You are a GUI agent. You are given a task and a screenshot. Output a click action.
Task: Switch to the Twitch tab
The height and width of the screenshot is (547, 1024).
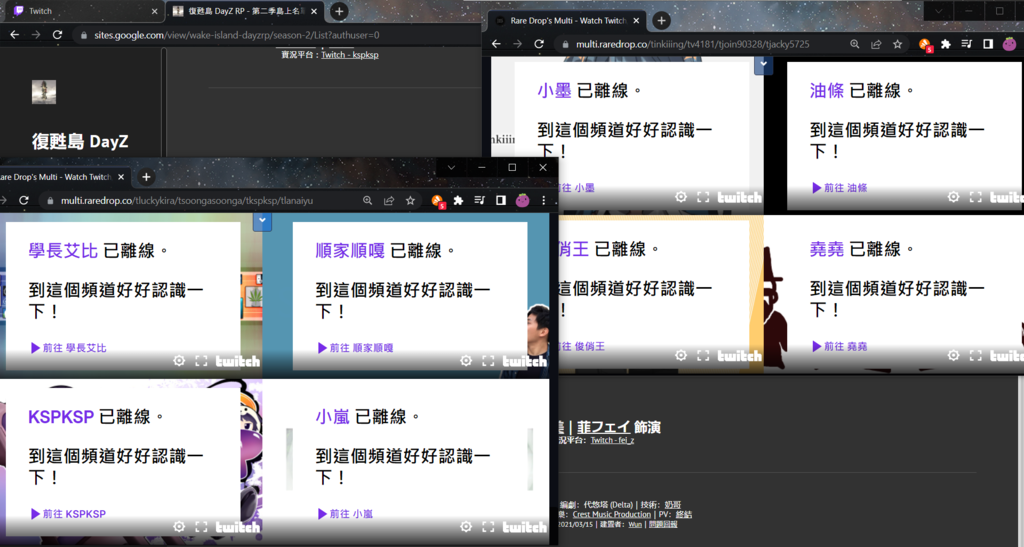(83, 11)
